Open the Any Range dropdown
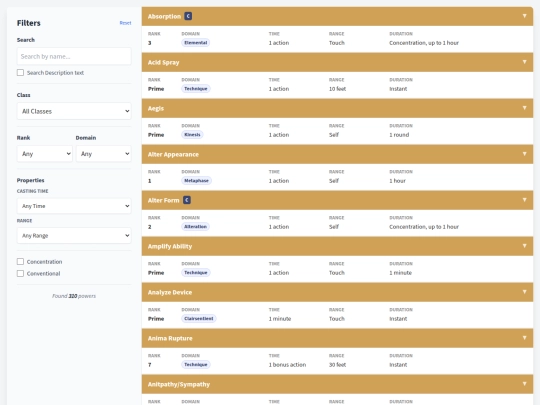Image resolution: width=540 pixels, height=405 pixels. pos(74,236)
